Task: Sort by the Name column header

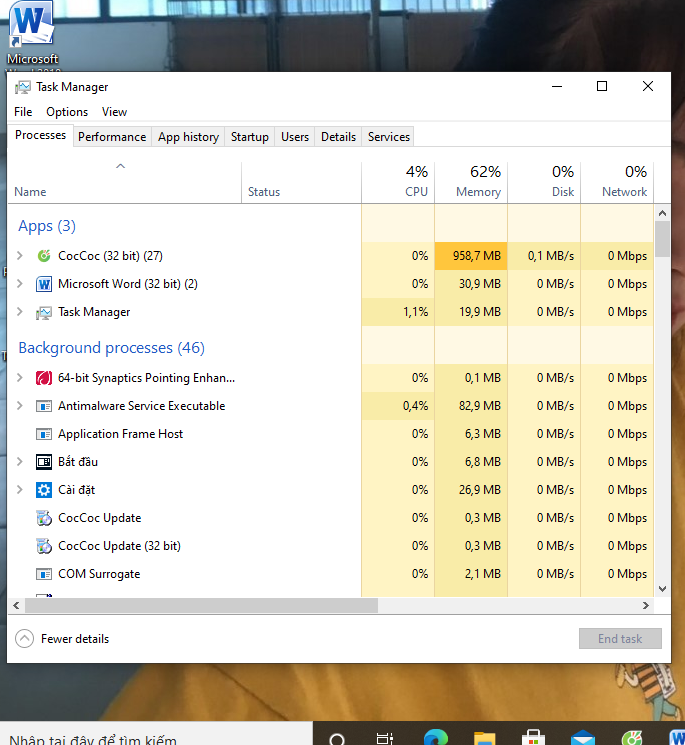Action: click(x=124, y=182)
